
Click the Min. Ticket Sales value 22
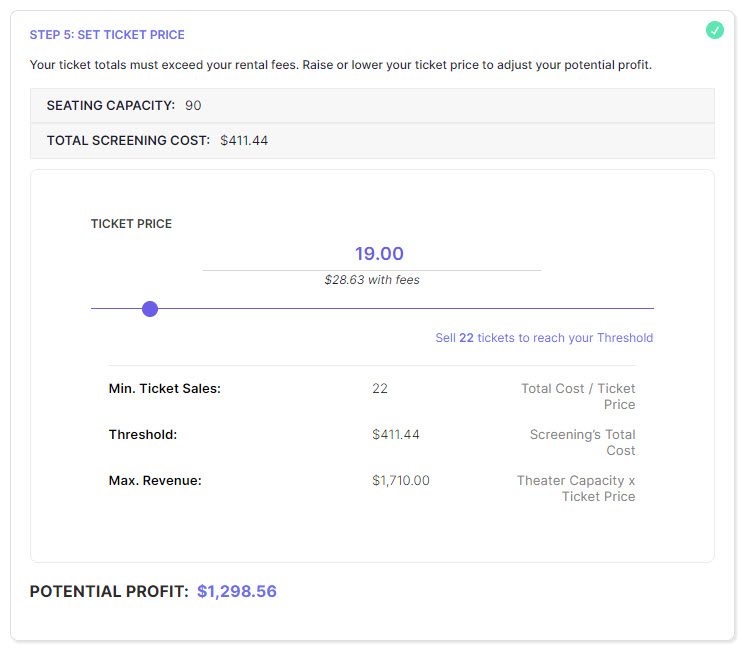(x=380, y=389)
